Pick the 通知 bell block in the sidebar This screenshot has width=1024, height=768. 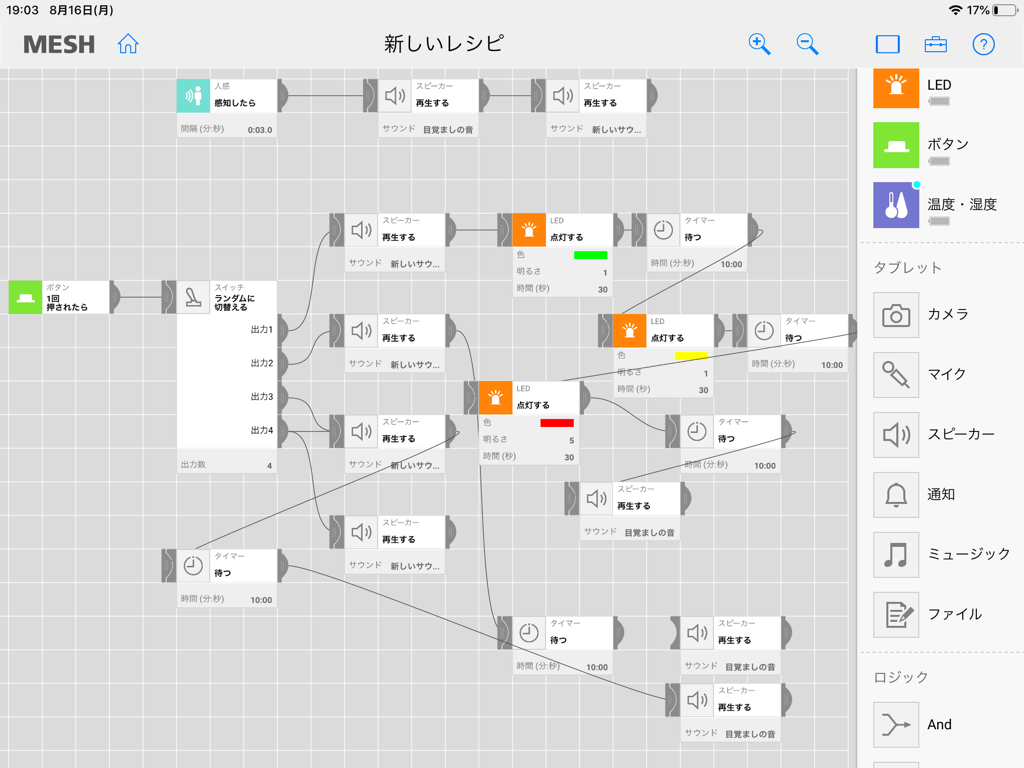[896, 494]
